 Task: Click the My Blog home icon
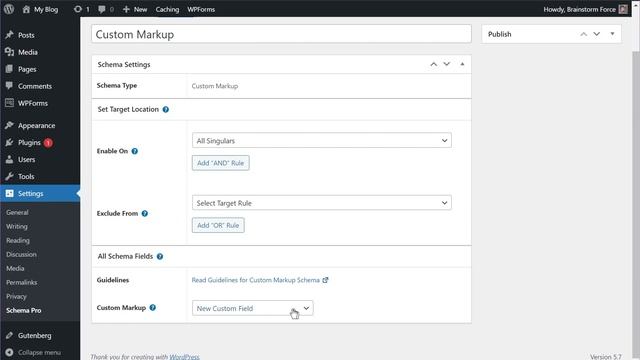coord(26,9)
